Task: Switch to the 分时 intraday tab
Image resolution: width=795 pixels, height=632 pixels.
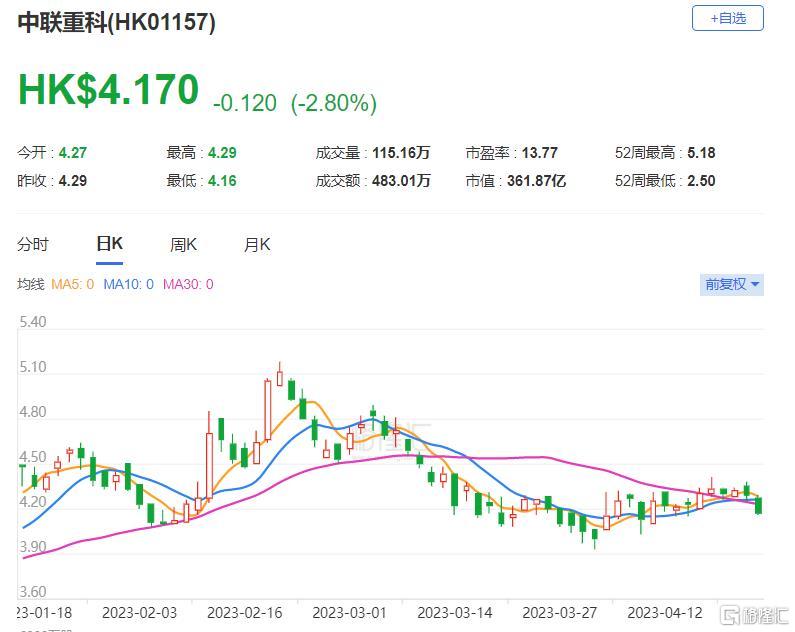Action: tap(33, 245)
